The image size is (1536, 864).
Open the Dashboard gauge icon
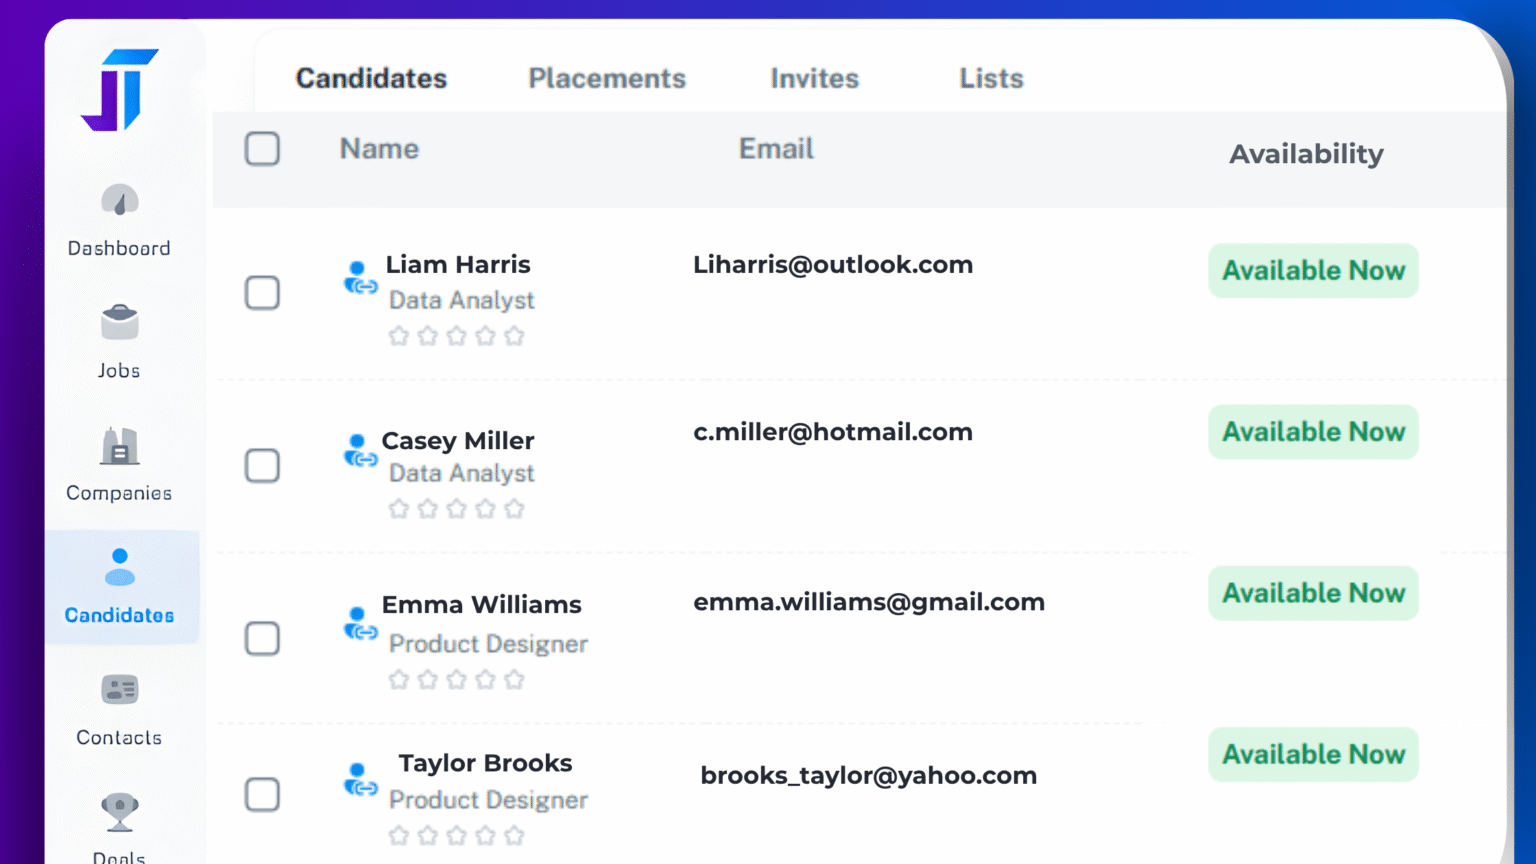(x=120, y=201)
